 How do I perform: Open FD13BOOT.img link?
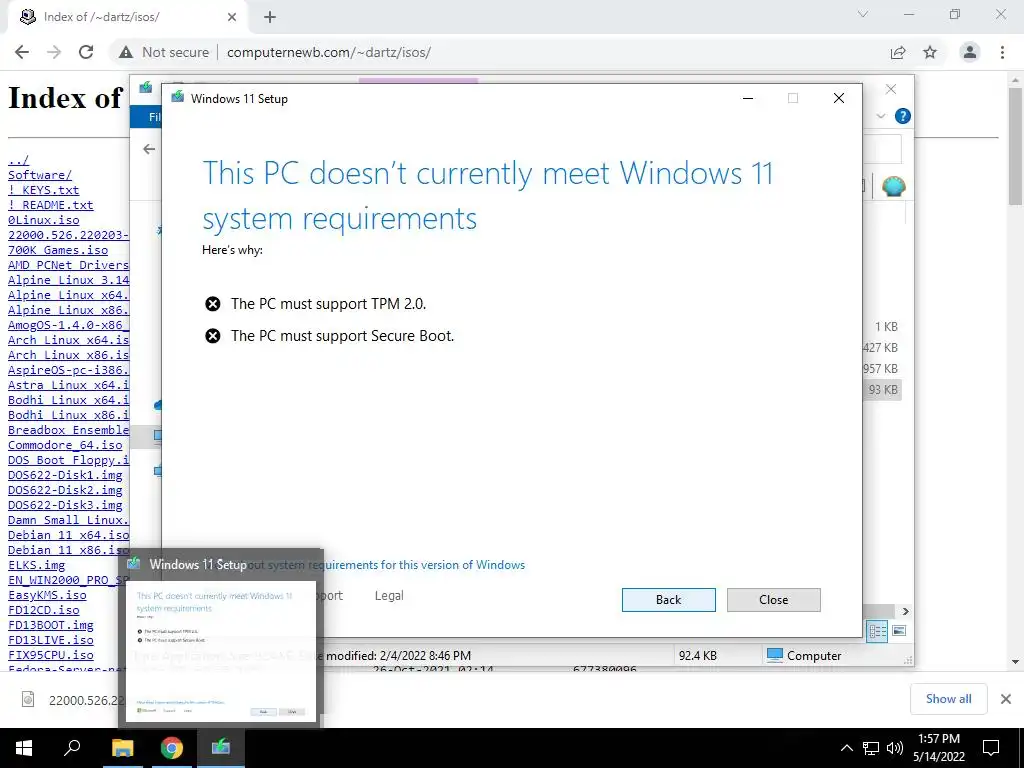coord(51,625)
